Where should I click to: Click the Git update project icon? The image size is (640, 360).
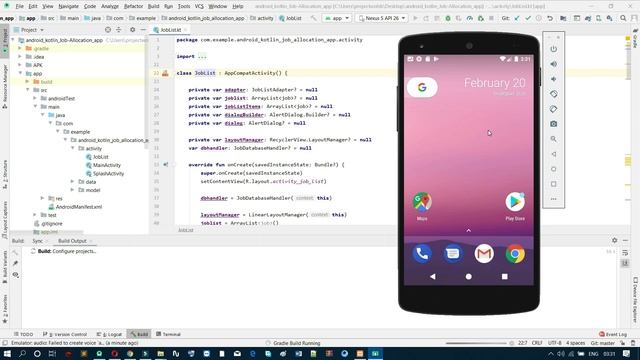(x=517, y=18)
